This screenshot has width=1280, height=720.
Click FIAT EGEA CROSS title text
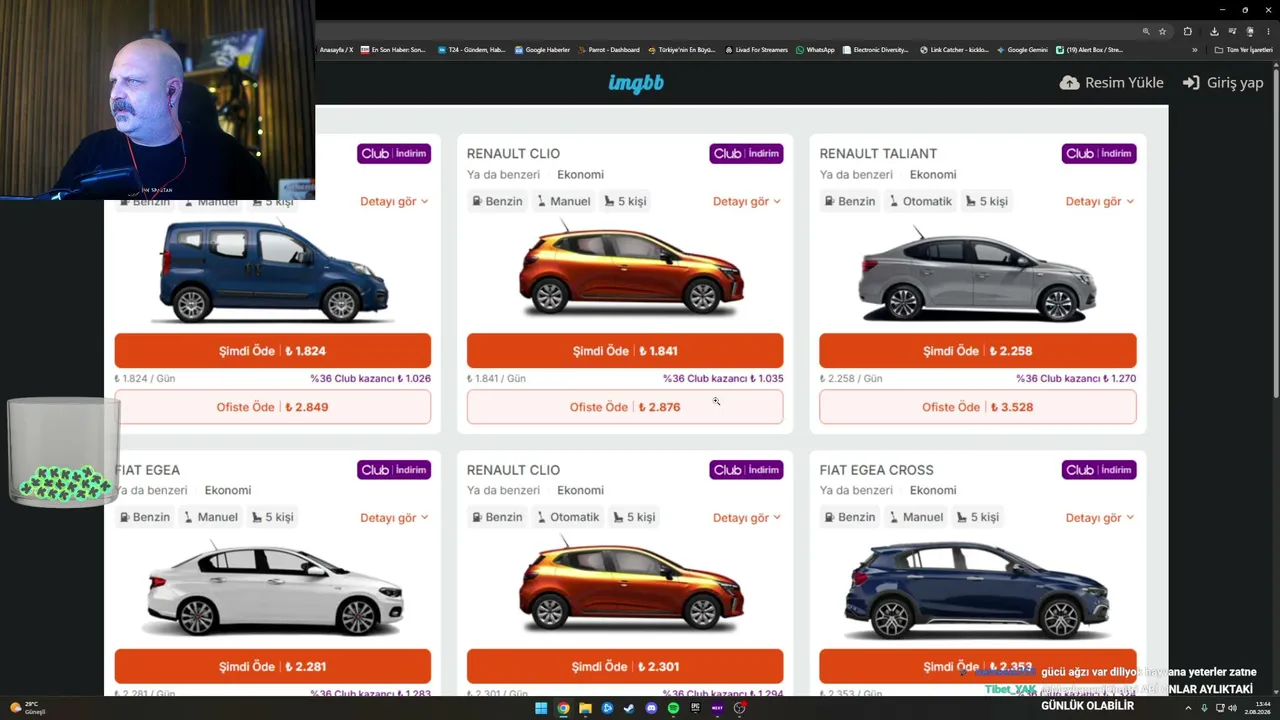pos(876,470)
